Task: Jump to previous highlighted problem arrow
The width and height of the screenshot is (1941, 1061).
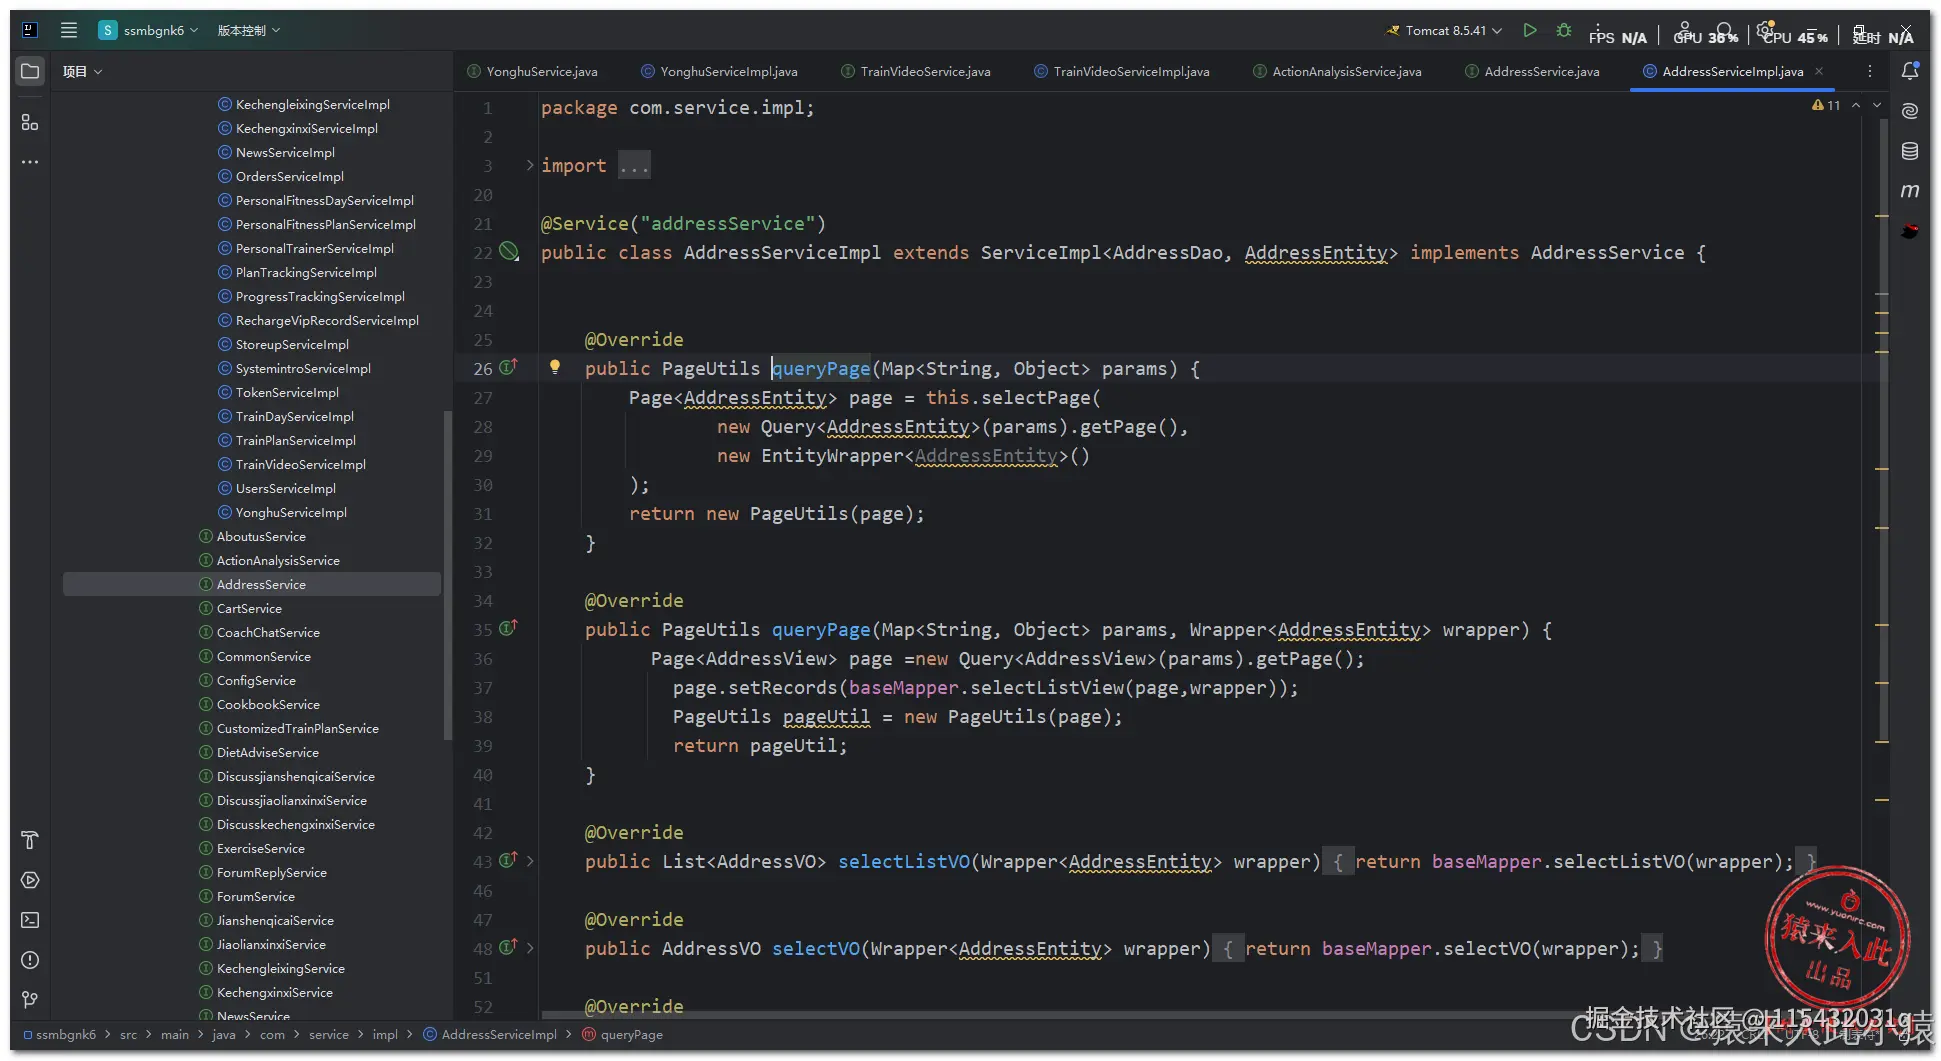Action: (1856, 105)
